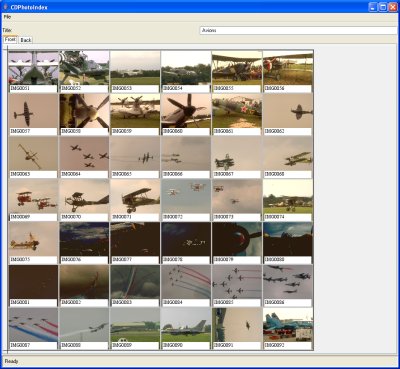Click the IMG0089 caption field
Screen dimensions: 400x369
point(135,345)
